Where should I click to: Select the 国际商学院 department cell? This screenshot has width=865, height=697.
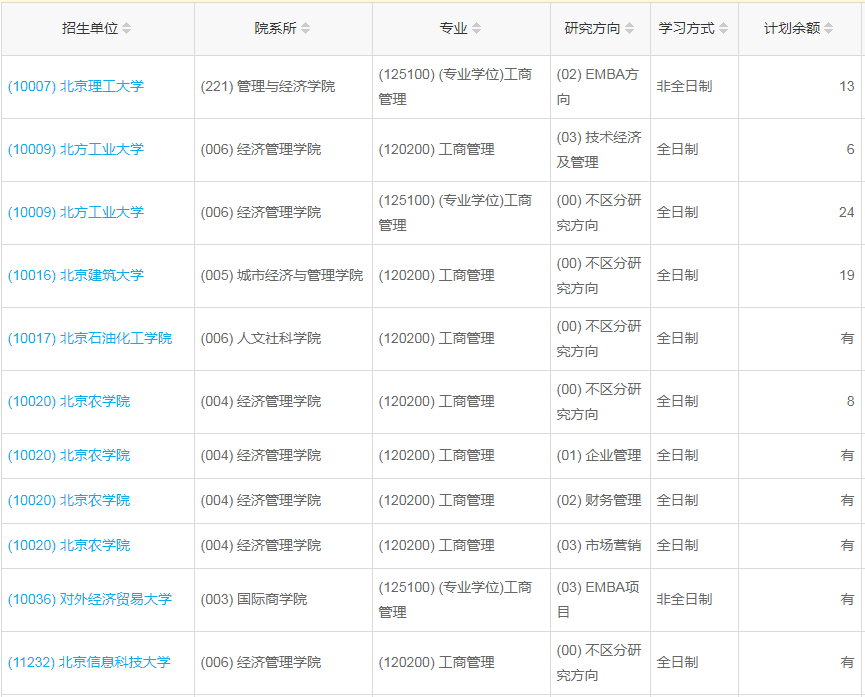(257, 599)
